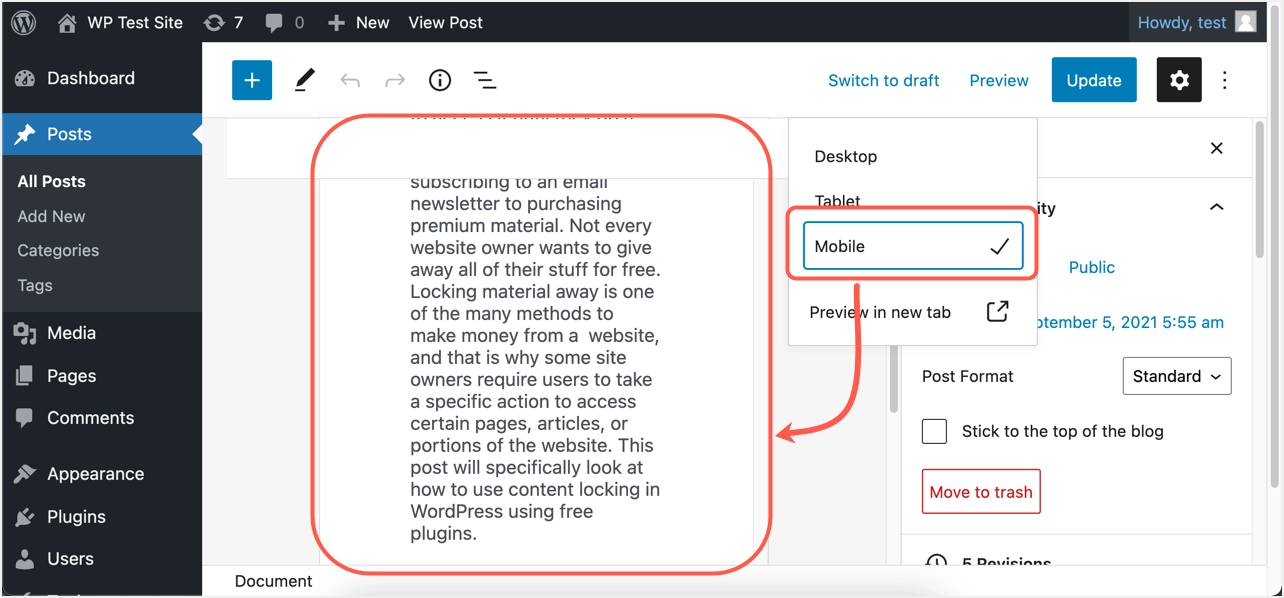Enable Stick to the top of the blog

[935, 432]
